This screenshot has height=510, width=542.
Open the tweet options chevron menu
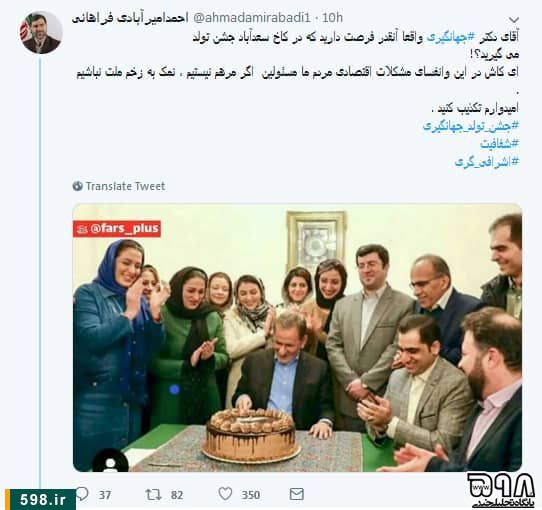tap(514, 20)
